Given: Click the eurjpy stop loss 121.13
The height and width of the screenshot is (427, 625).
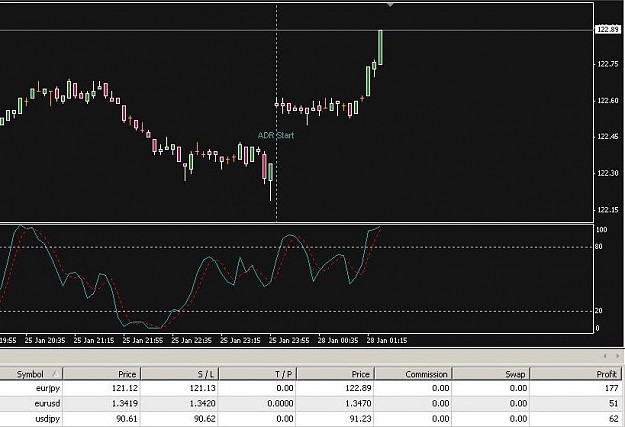Looking at the screenshot, I should (202, 388).
